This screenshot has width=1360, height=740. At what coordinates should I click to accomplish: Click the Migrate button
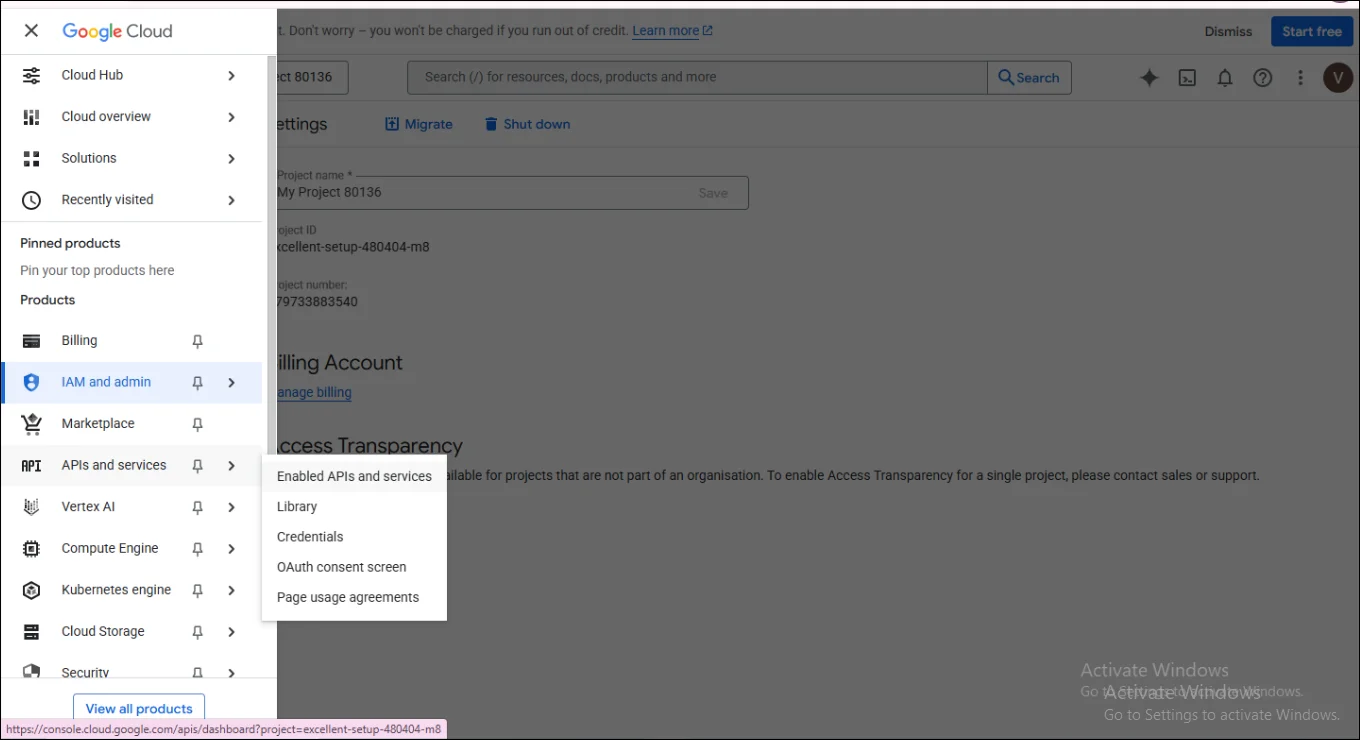(x=419, y=124)
